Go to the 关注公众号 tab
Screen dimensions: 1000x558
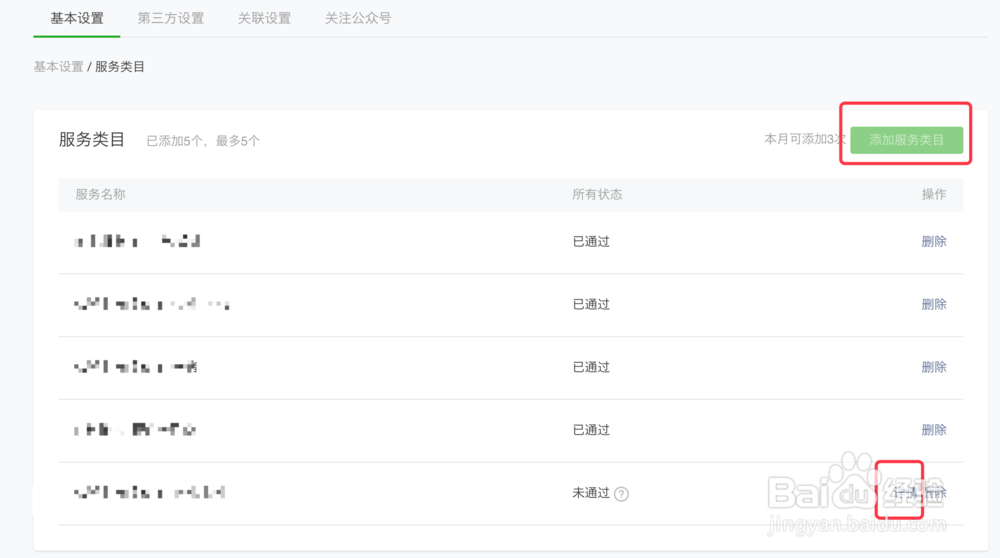pos(358,18)
